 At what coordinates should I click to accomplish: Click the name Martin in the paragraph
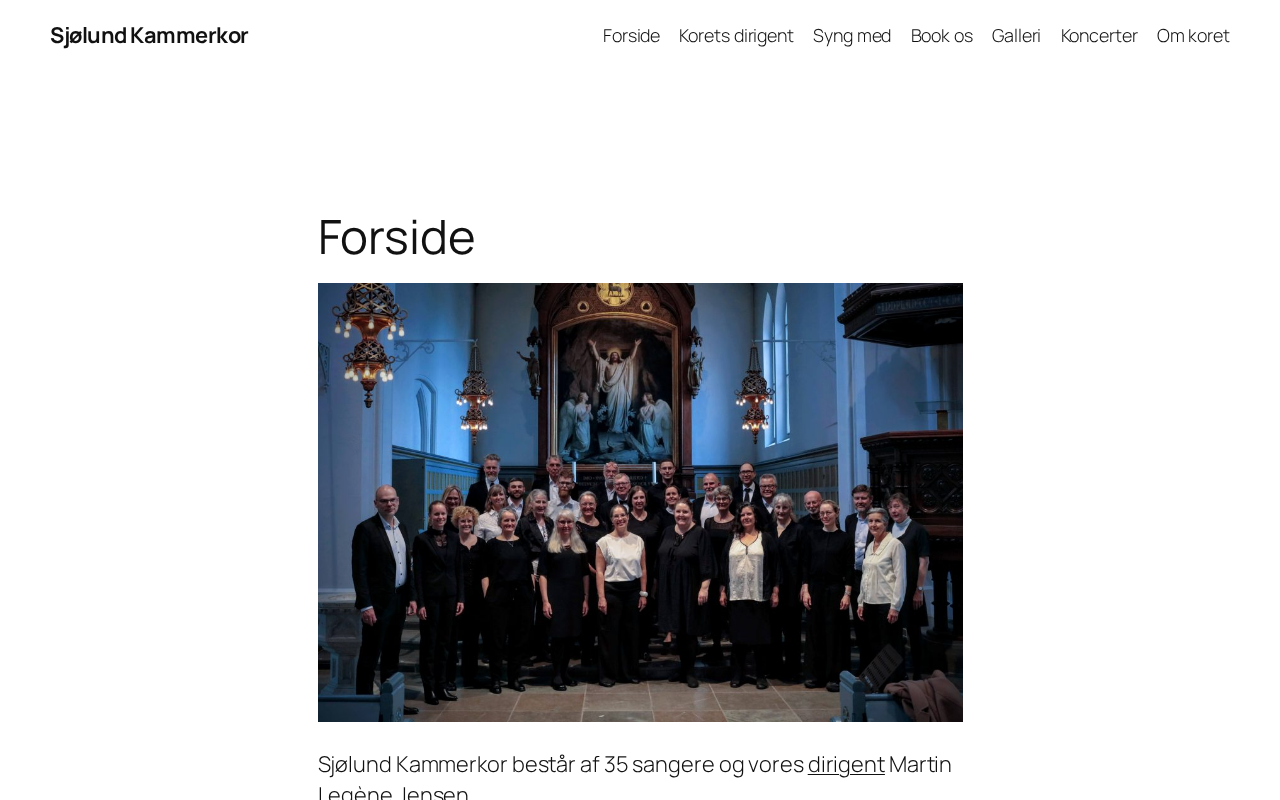pyautogui.click(x=920, y=764)
